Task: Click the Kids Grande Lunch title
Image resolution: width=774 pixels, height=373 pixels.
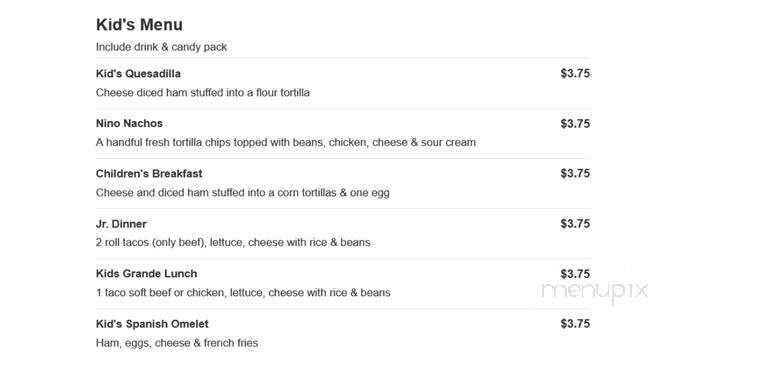Action: point(147,274)
